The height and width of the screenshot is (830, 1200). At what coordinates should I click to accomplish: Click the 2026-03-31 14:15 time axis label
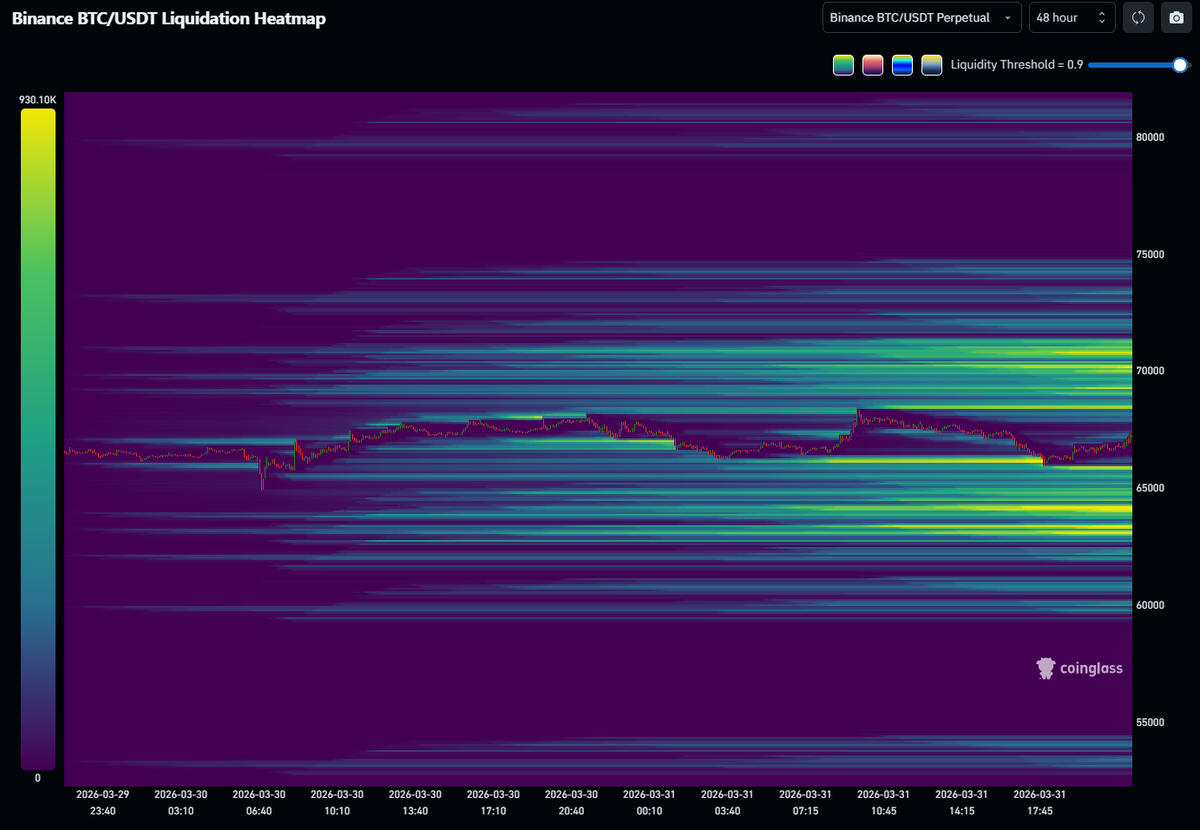coord(962,803)
